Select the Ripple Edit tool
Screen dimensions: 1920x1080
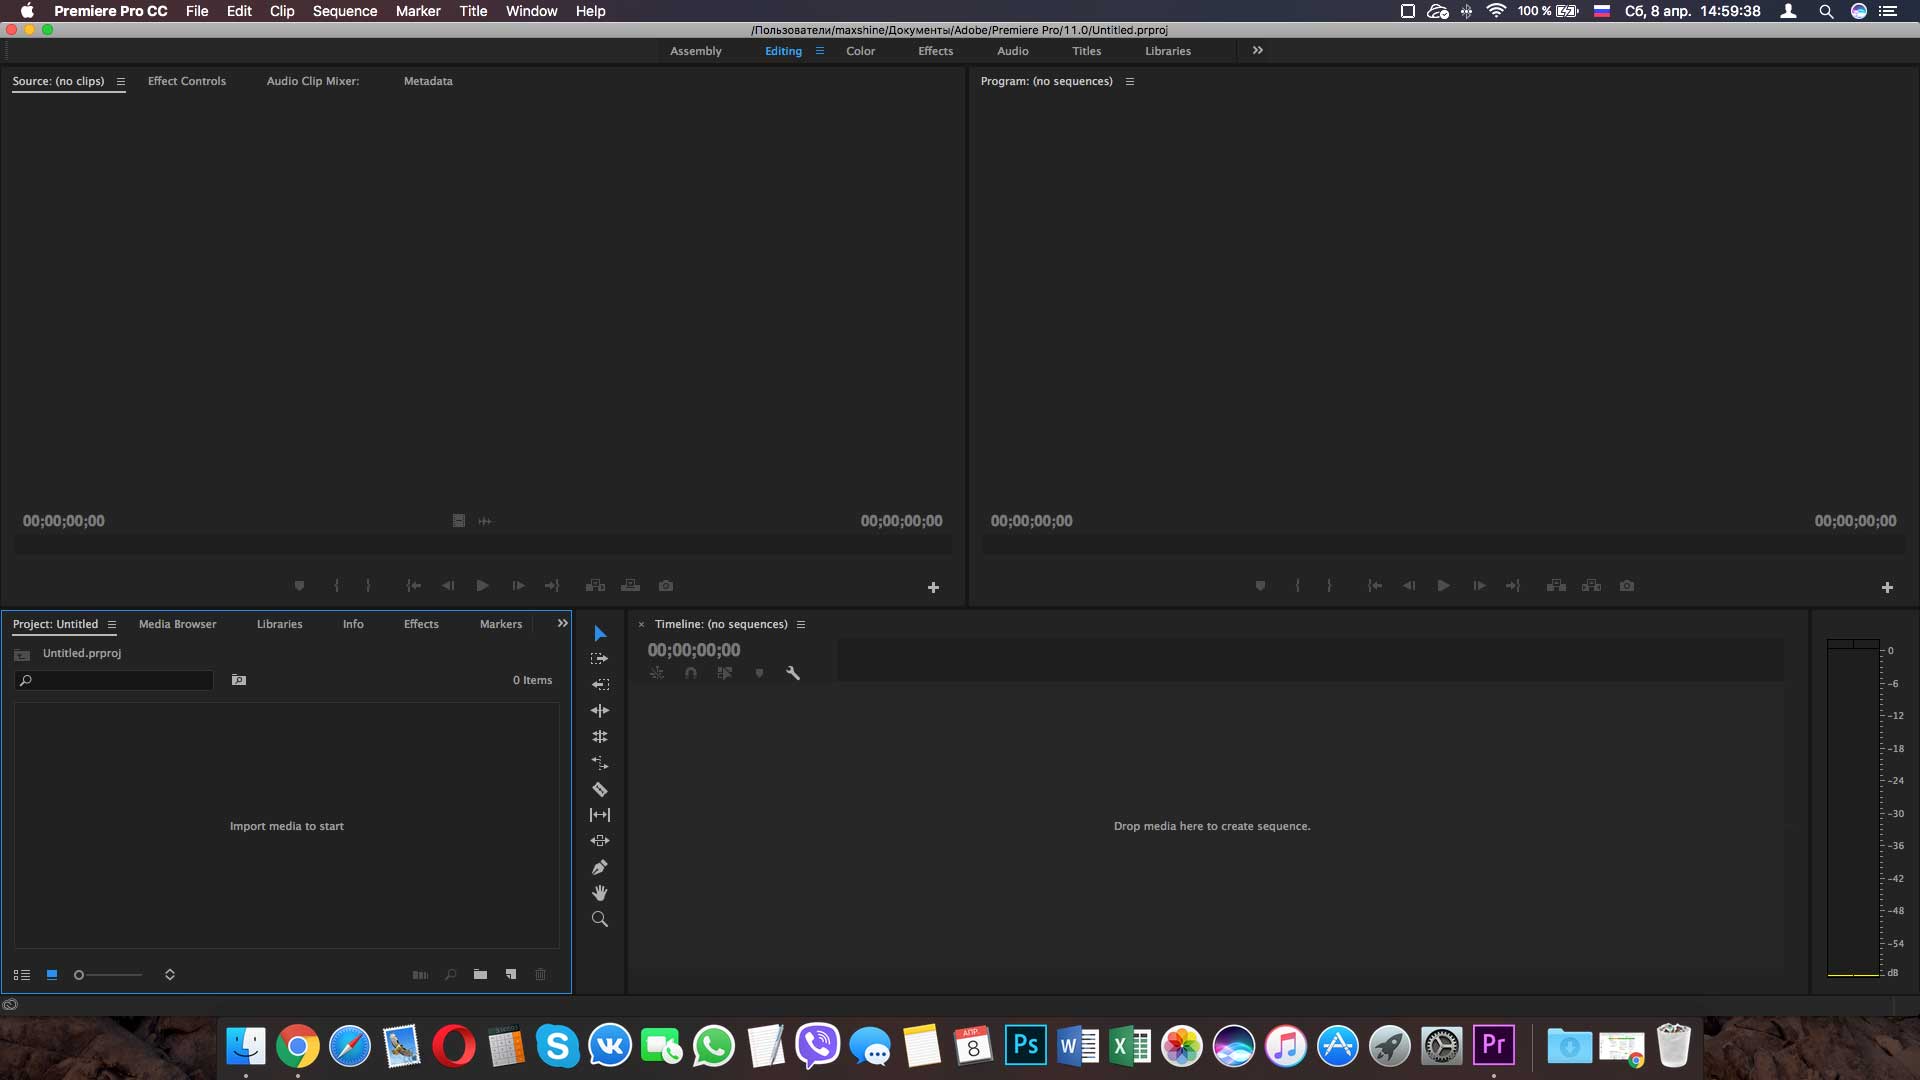pyautogui.click(x=600, y=711)
